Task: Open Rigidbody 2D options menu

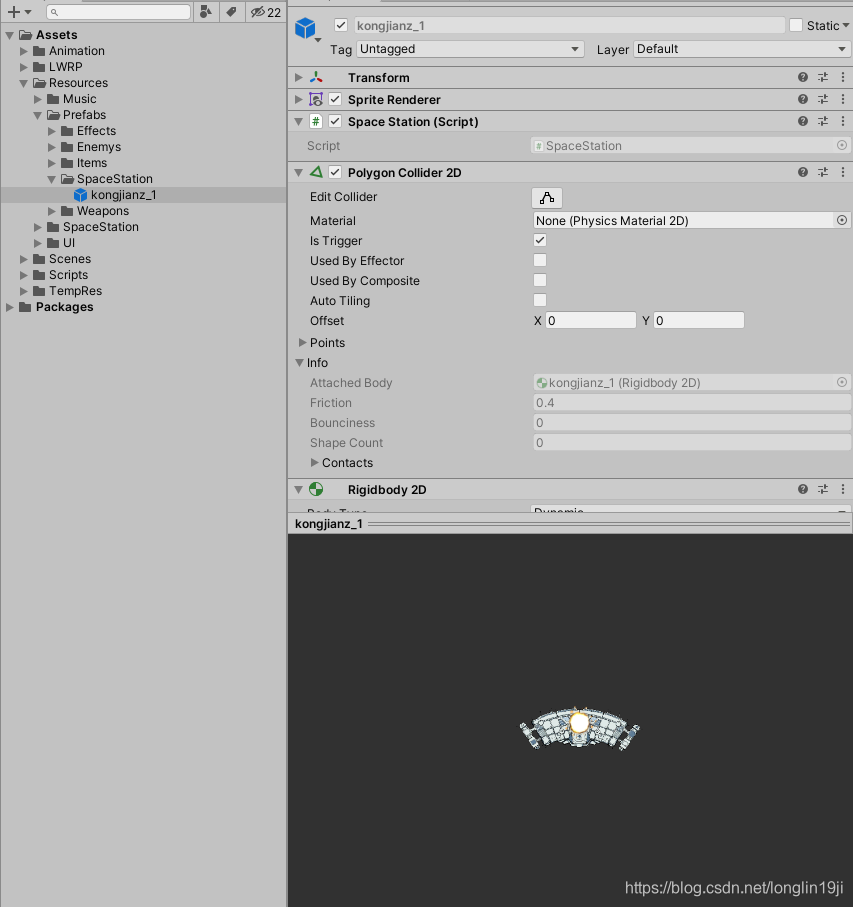Action: [x=843, y=489]
